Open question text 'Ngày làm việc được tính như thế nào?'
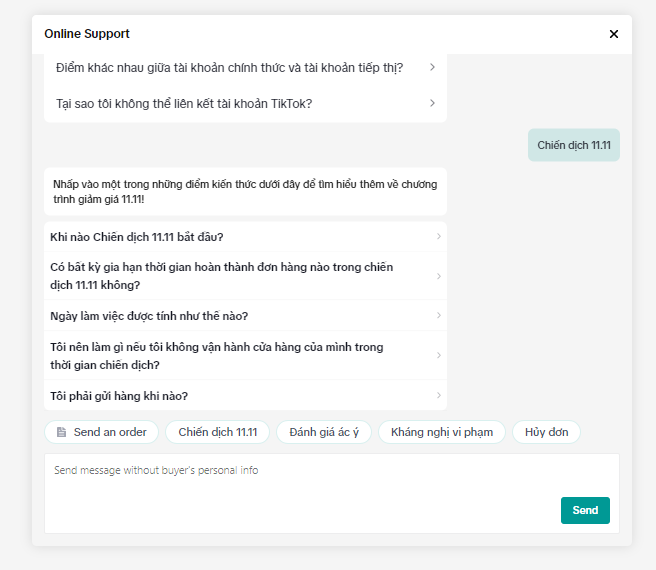 click(149, 316)
